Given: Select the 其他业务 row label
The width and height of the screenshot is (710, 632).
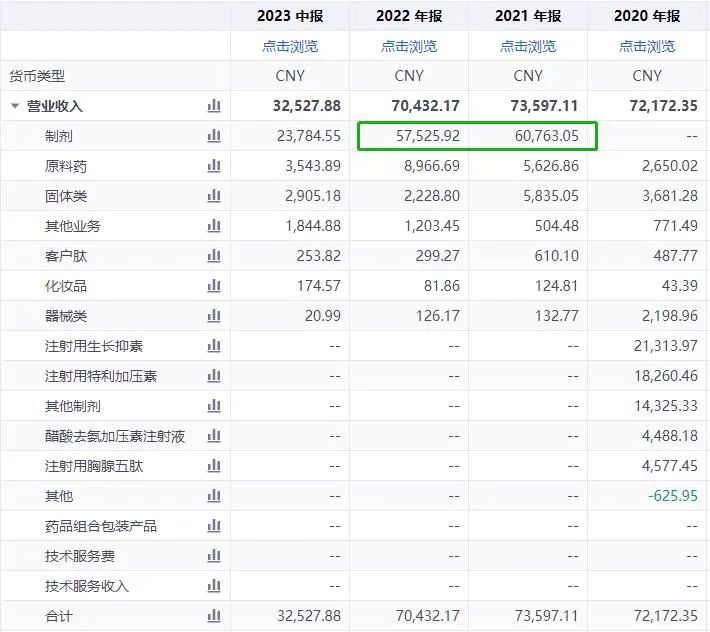Looking at the screenshot, I should 73,226.
